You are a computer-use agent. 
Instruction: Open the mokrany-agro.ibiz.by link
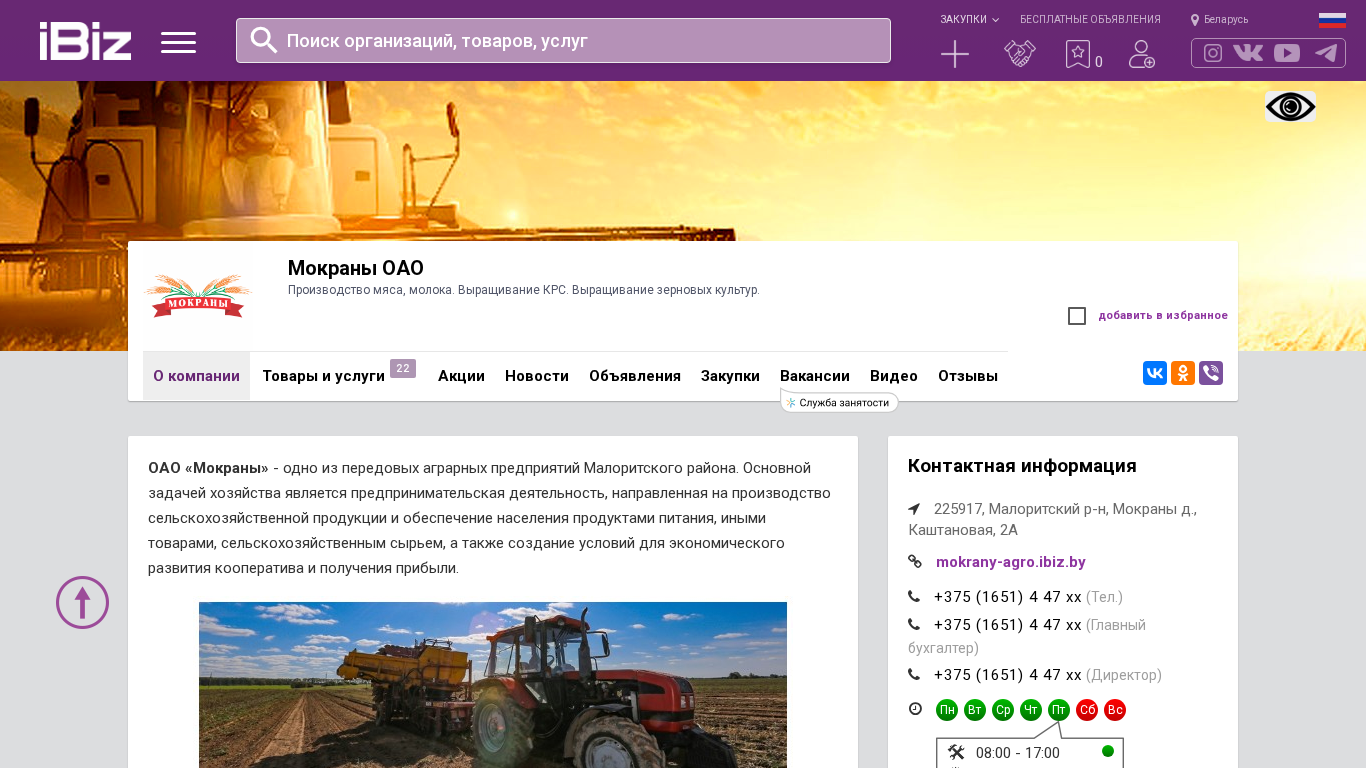[x=1010, y=562]
